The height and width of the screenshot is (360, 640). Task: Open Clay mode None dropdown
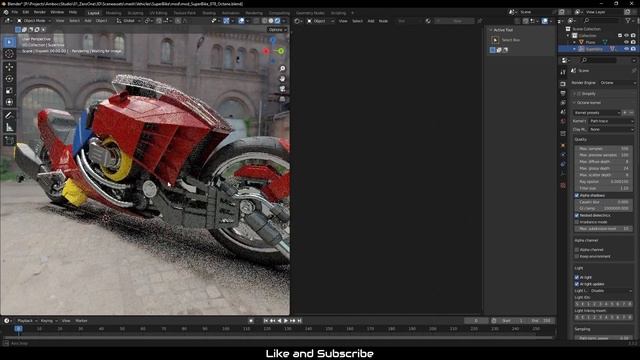[x=611, y=129]
